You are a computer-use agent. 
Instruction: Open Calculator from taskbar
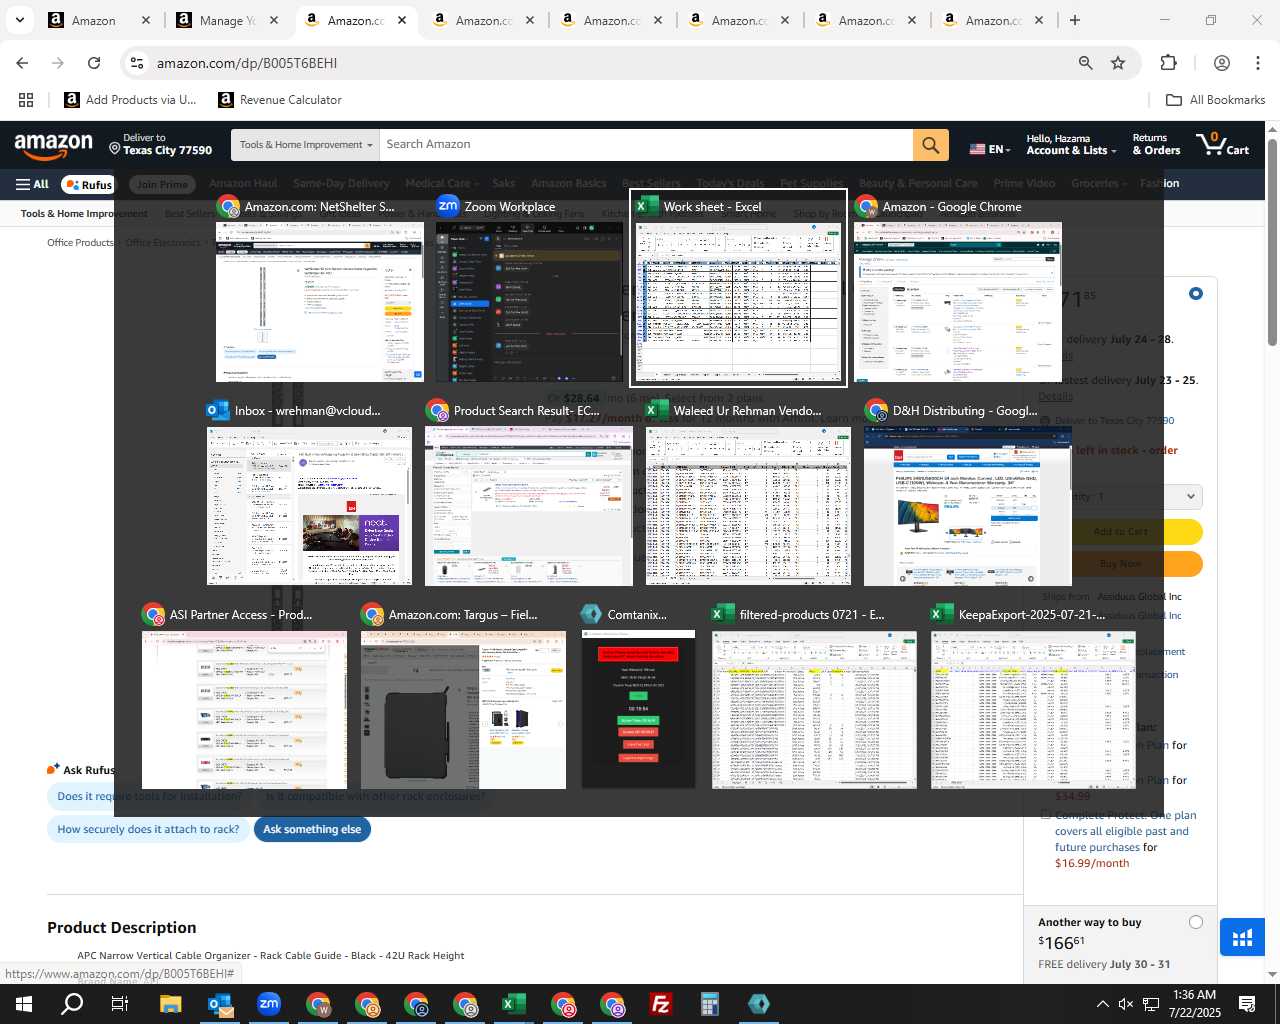[709, 1004]
